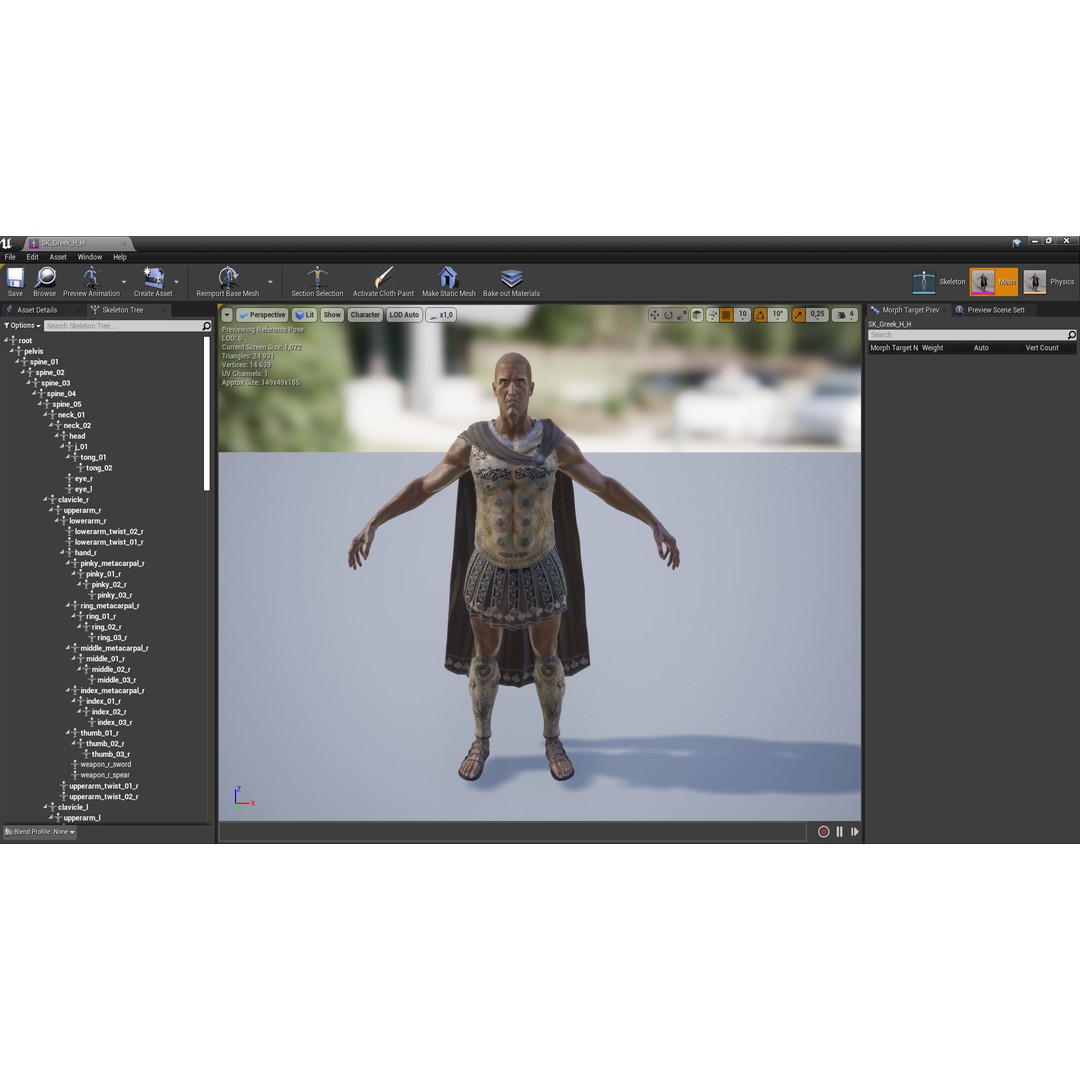Open camera speed 4 setting
The height and width of the screenshot is (1080, 1080).
tap(845, 315)
